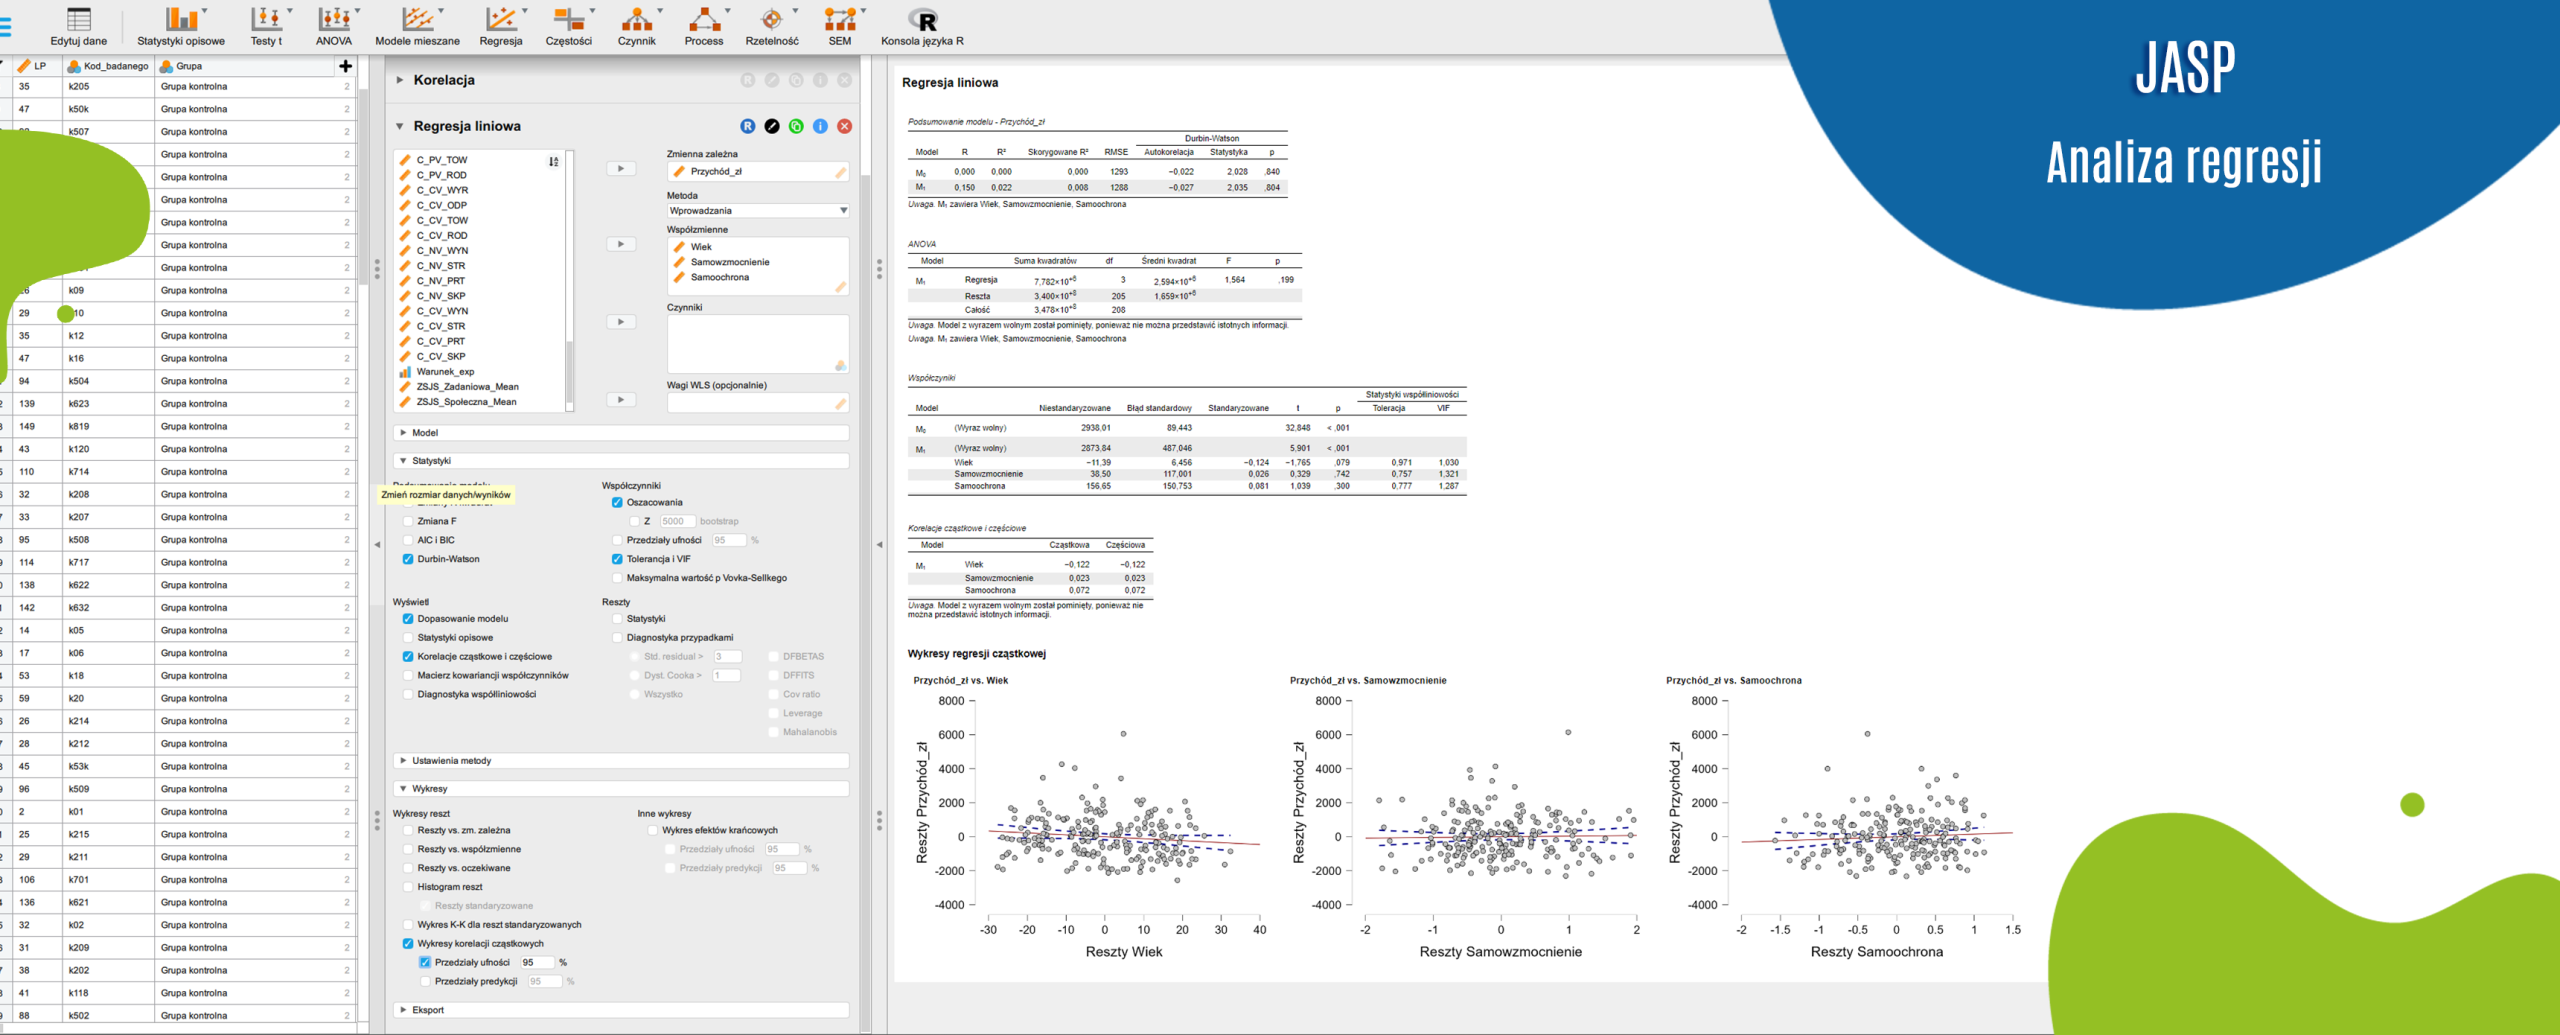Expand the Eksport section
Image resolution: width=2560 pixels, height=1035 pixels.
click(x=428, y=1010)
